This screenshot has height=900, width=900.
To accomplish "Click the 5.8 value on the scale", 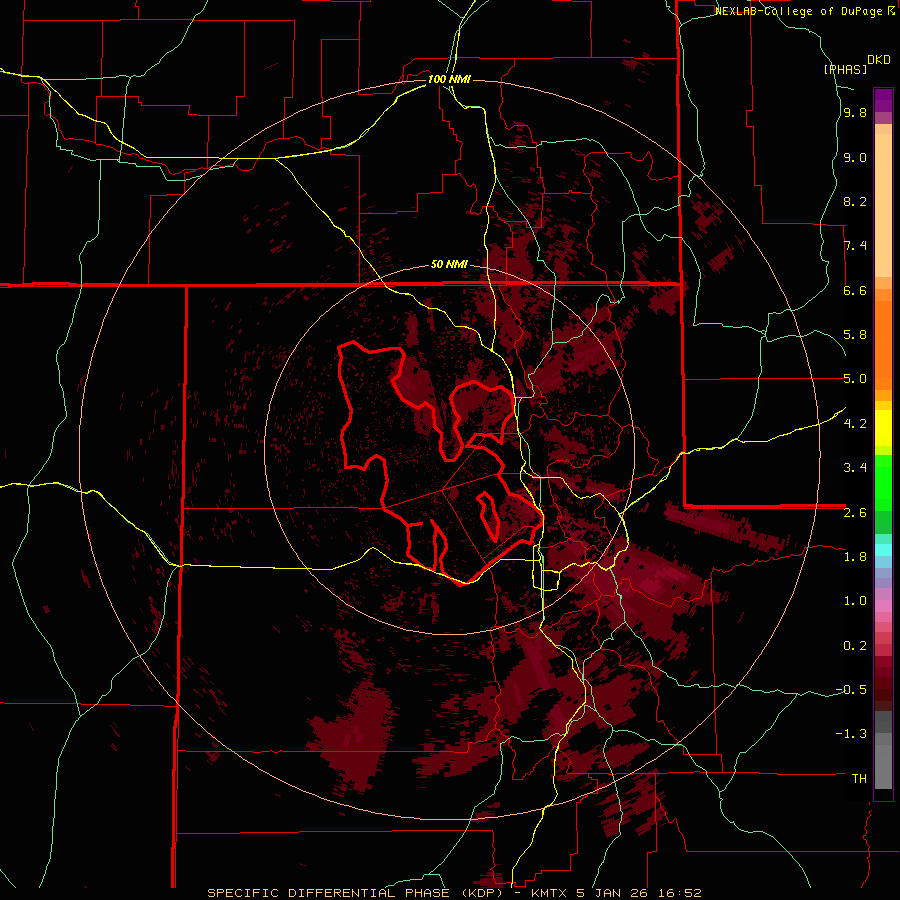I will pos(855,335).
